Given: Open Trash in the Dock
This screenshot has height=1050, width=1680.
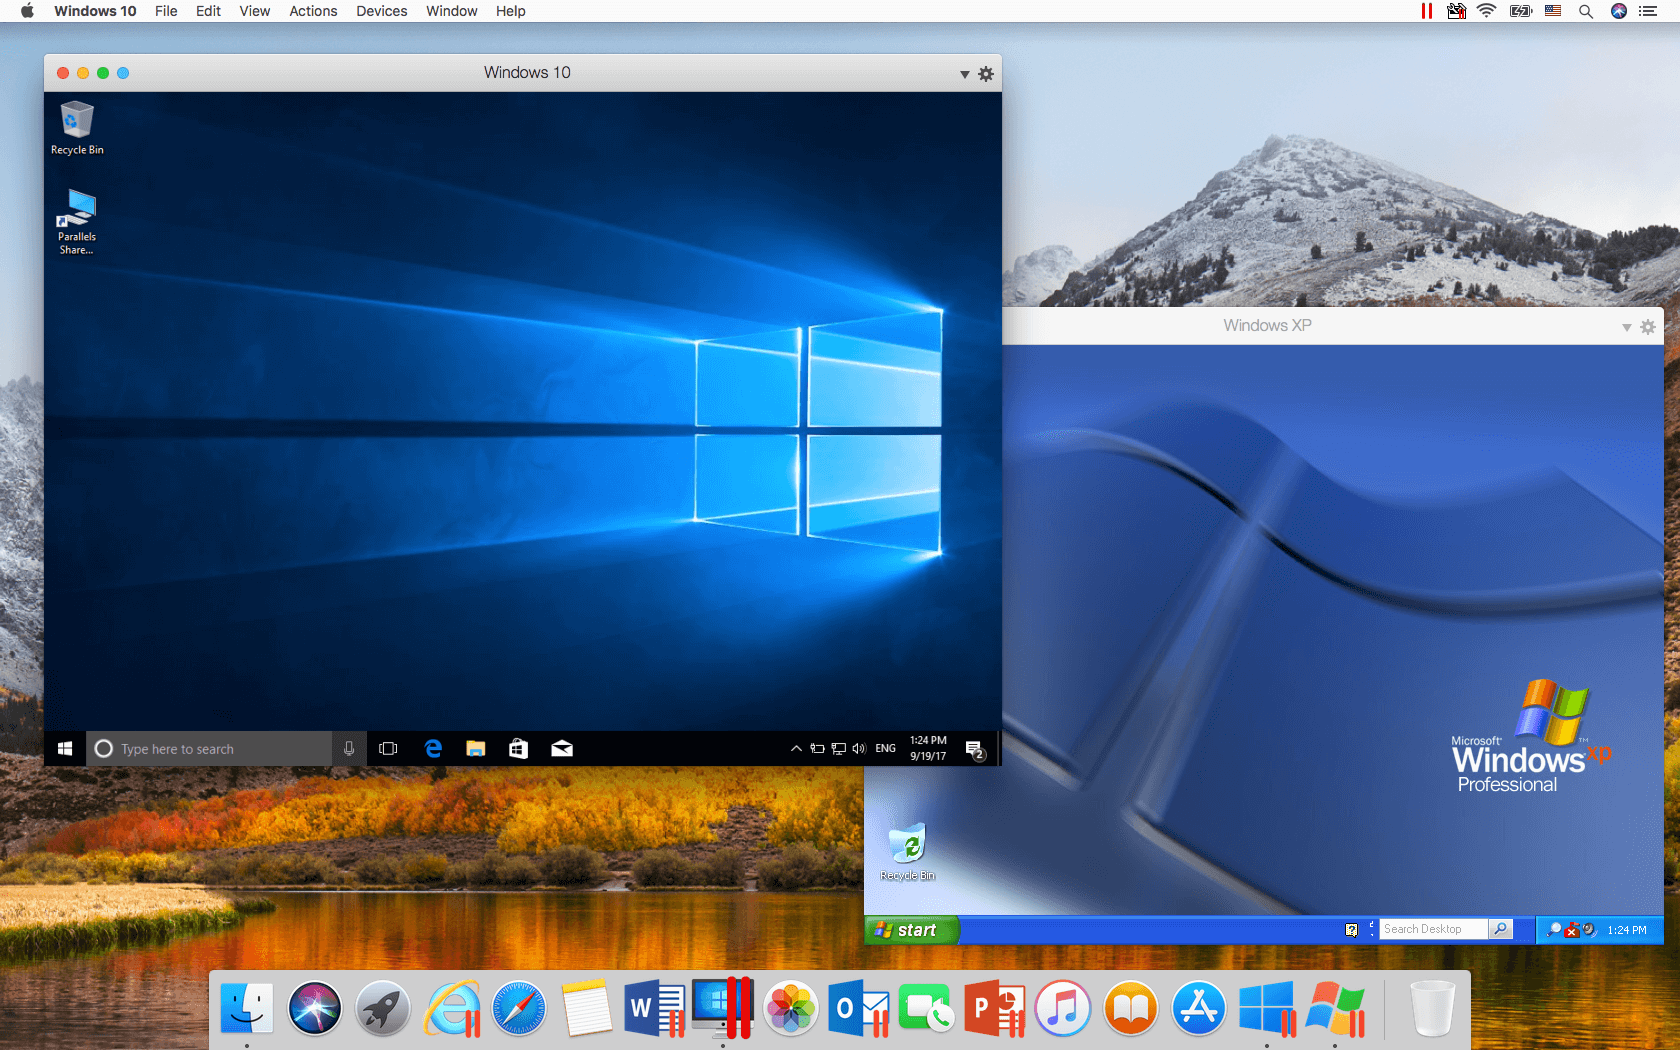Looking at the screenshot, I should 1432,1008.
